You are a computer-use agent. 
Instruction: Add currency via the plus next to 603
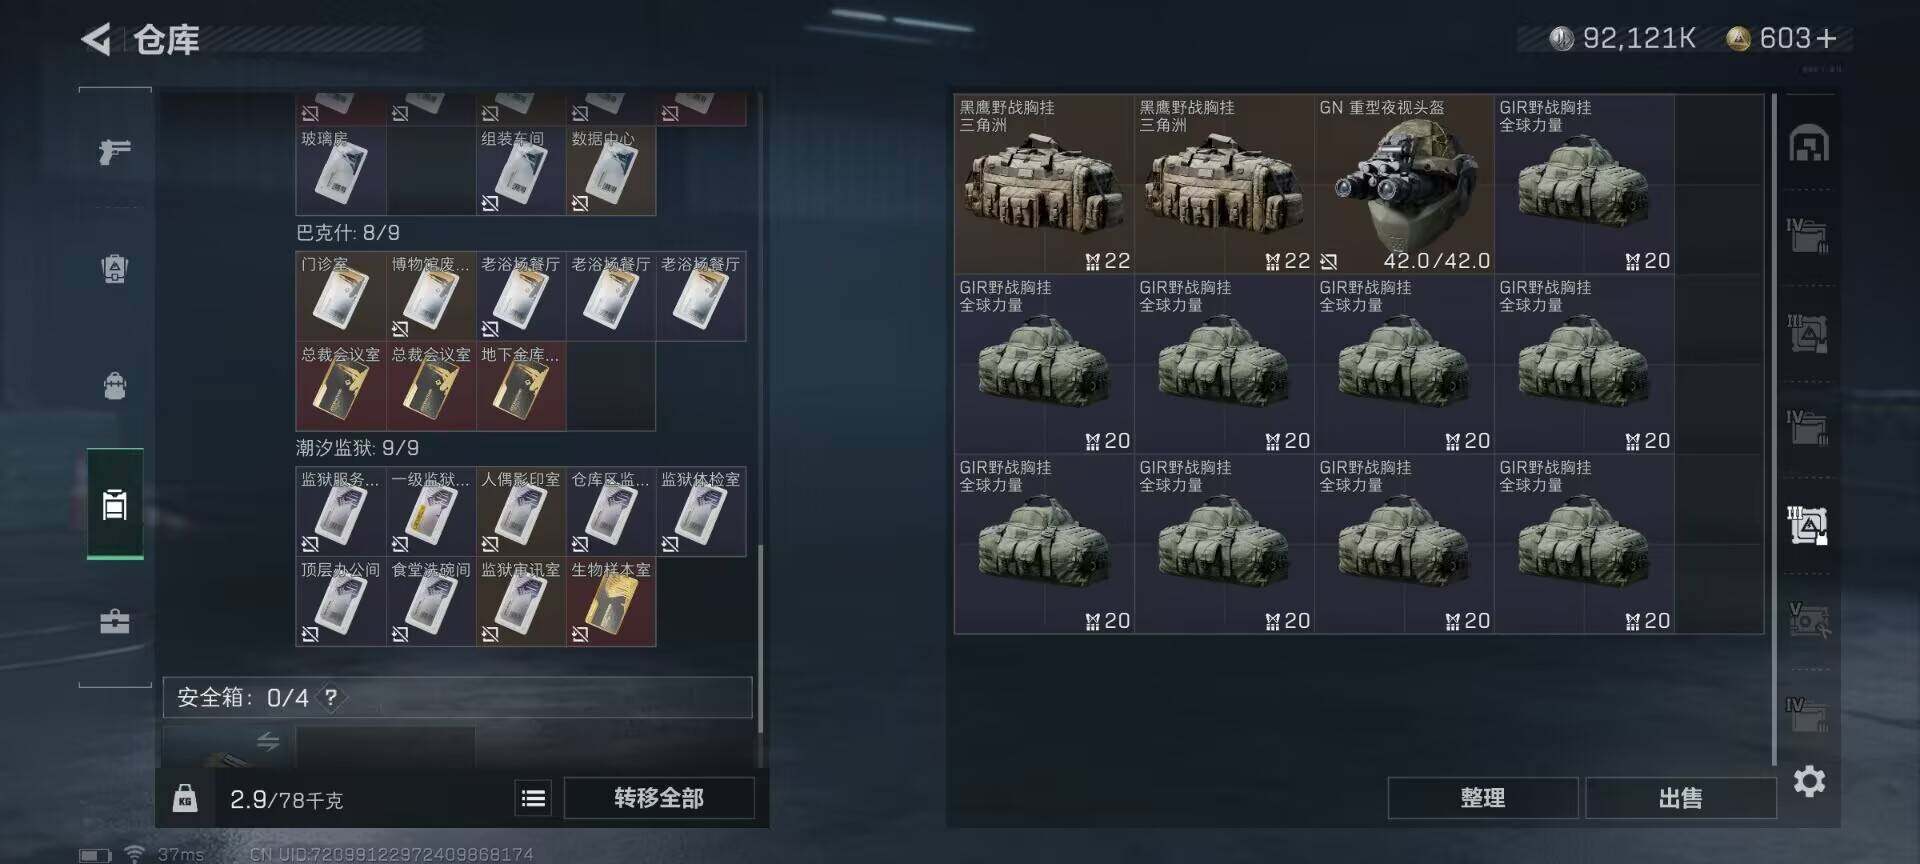tap(1827, 38)
